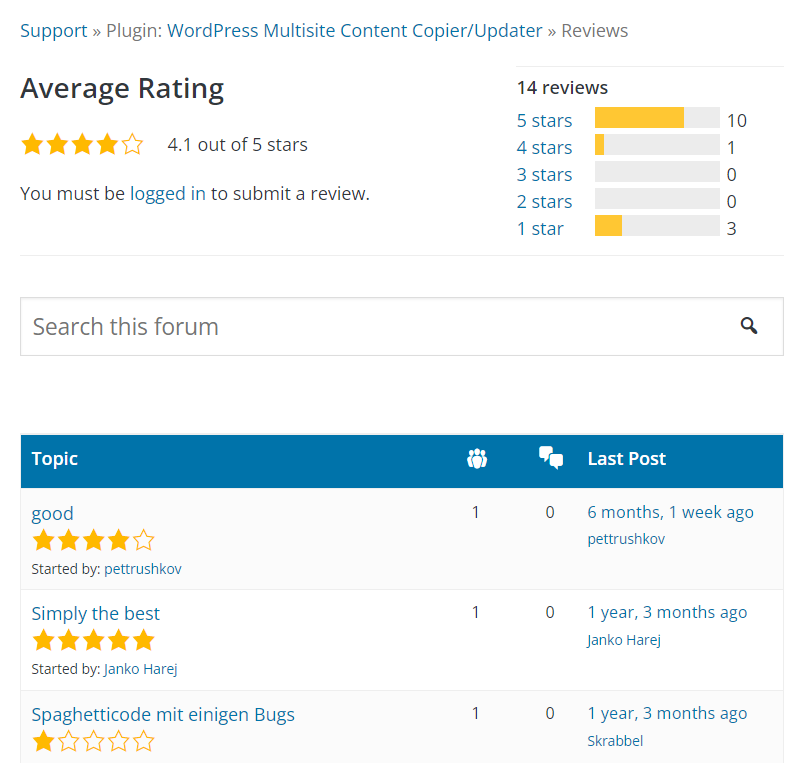Open pettrushkov link in Last Post column

626,539
